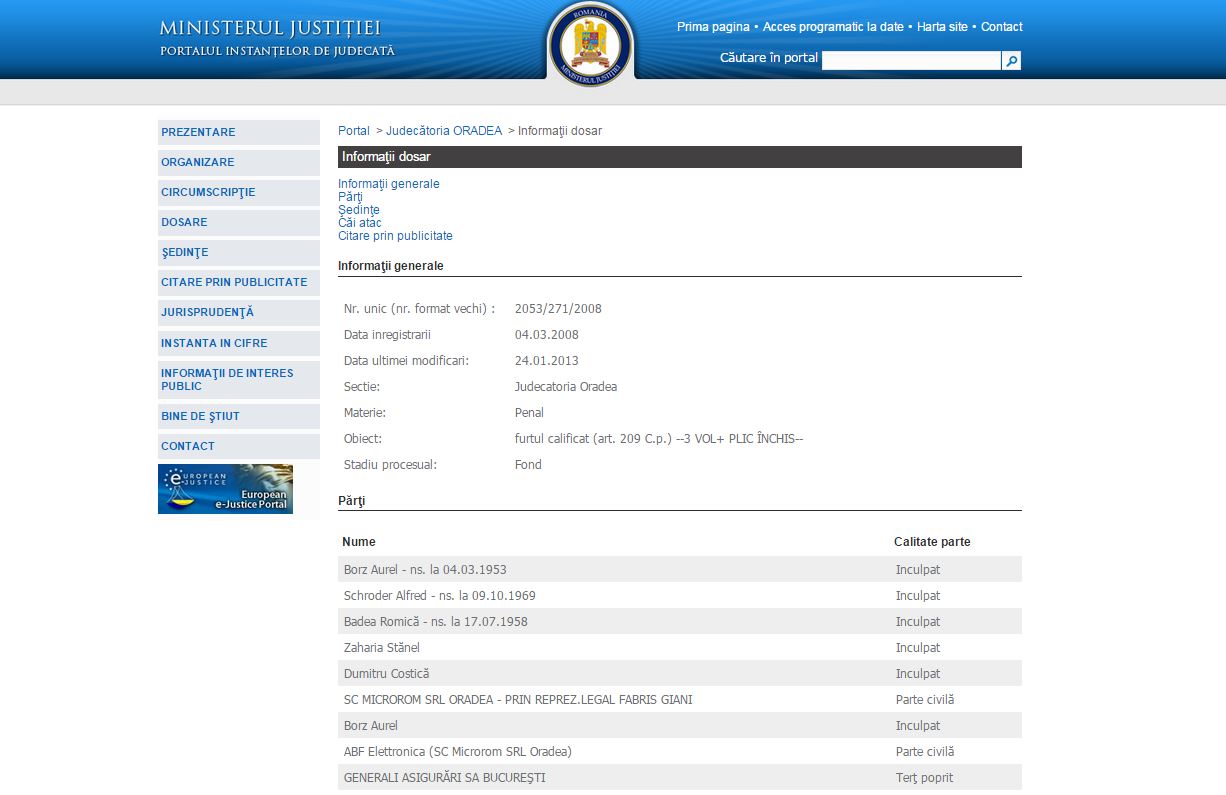Jump to the 'Căi atac' section link

point(360,223)
